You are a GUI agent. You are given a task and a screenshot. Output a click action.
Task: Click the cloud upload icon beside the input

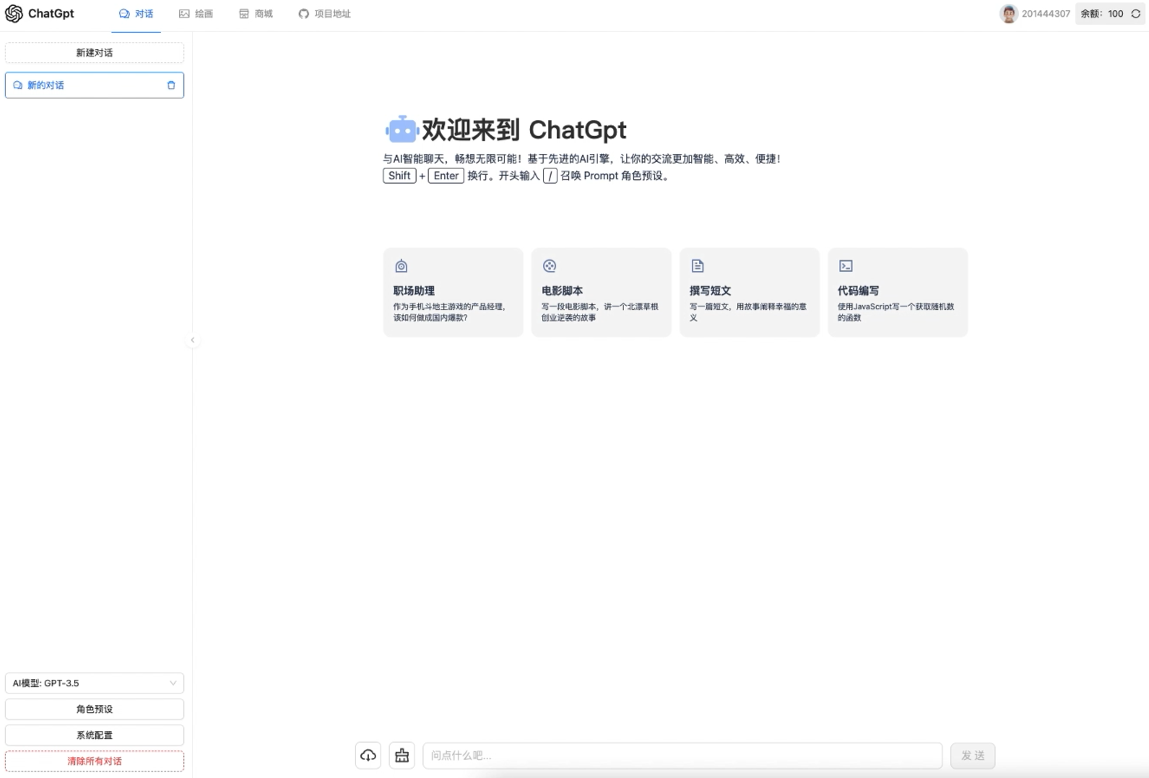pos(367,755)
